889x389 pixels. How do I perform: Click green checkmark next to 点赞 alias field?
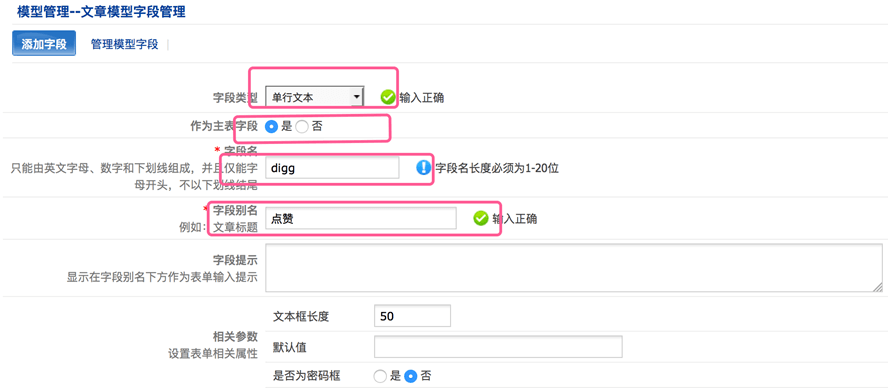click(x=481, y=218)
